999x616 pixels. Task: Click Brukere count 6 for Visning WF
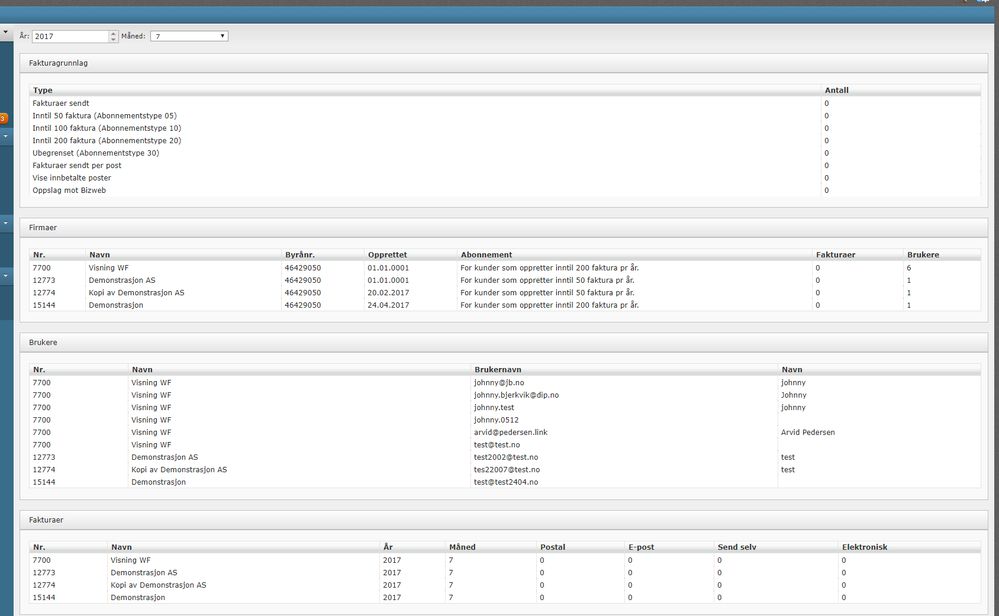click(909, 268)
